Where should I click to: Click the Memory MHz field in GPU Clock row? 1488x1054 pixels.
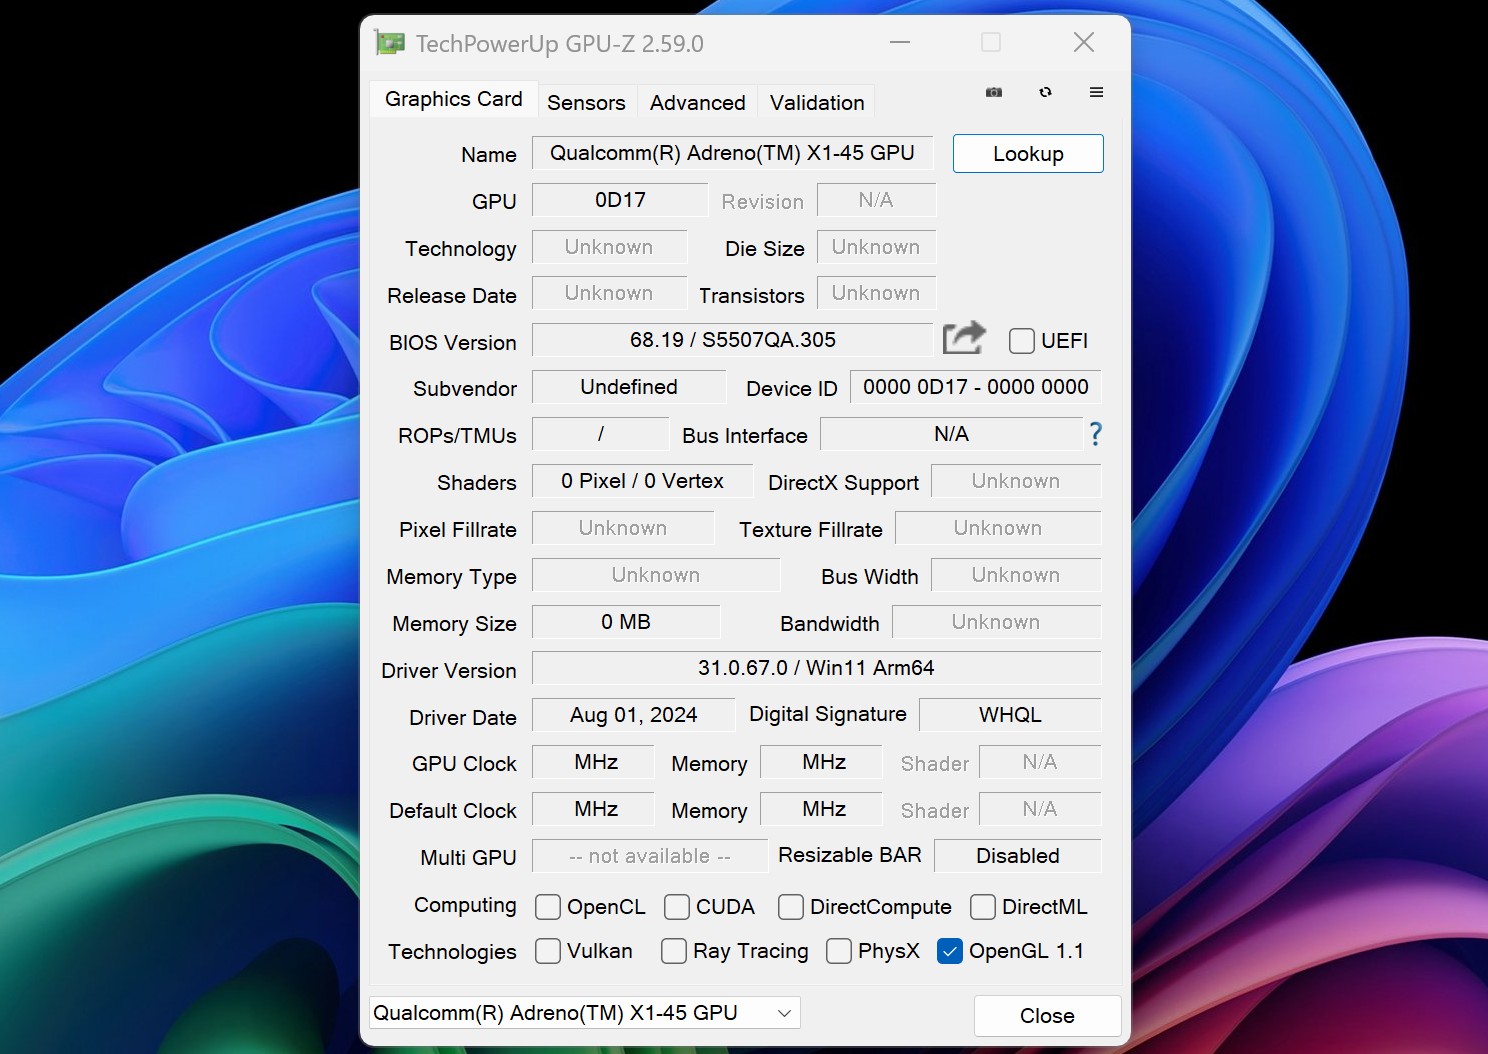821,762
